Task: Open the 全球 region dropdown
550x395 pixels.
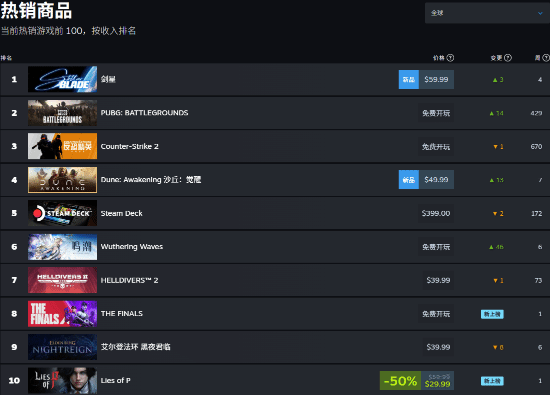Action: coord(487,13)
